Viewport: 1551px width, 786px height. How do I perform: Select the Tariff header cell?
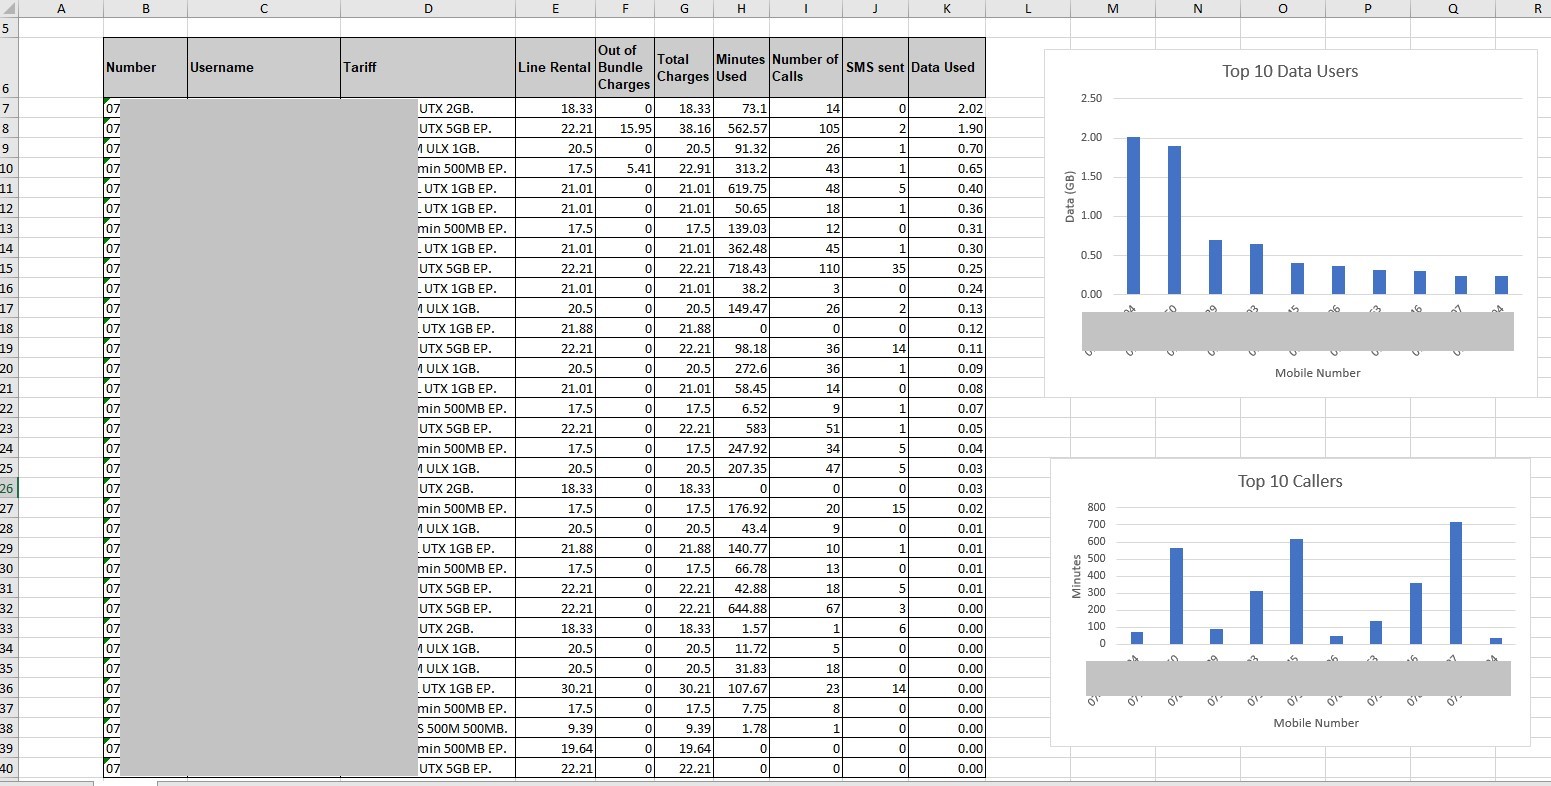click(428, 67)
